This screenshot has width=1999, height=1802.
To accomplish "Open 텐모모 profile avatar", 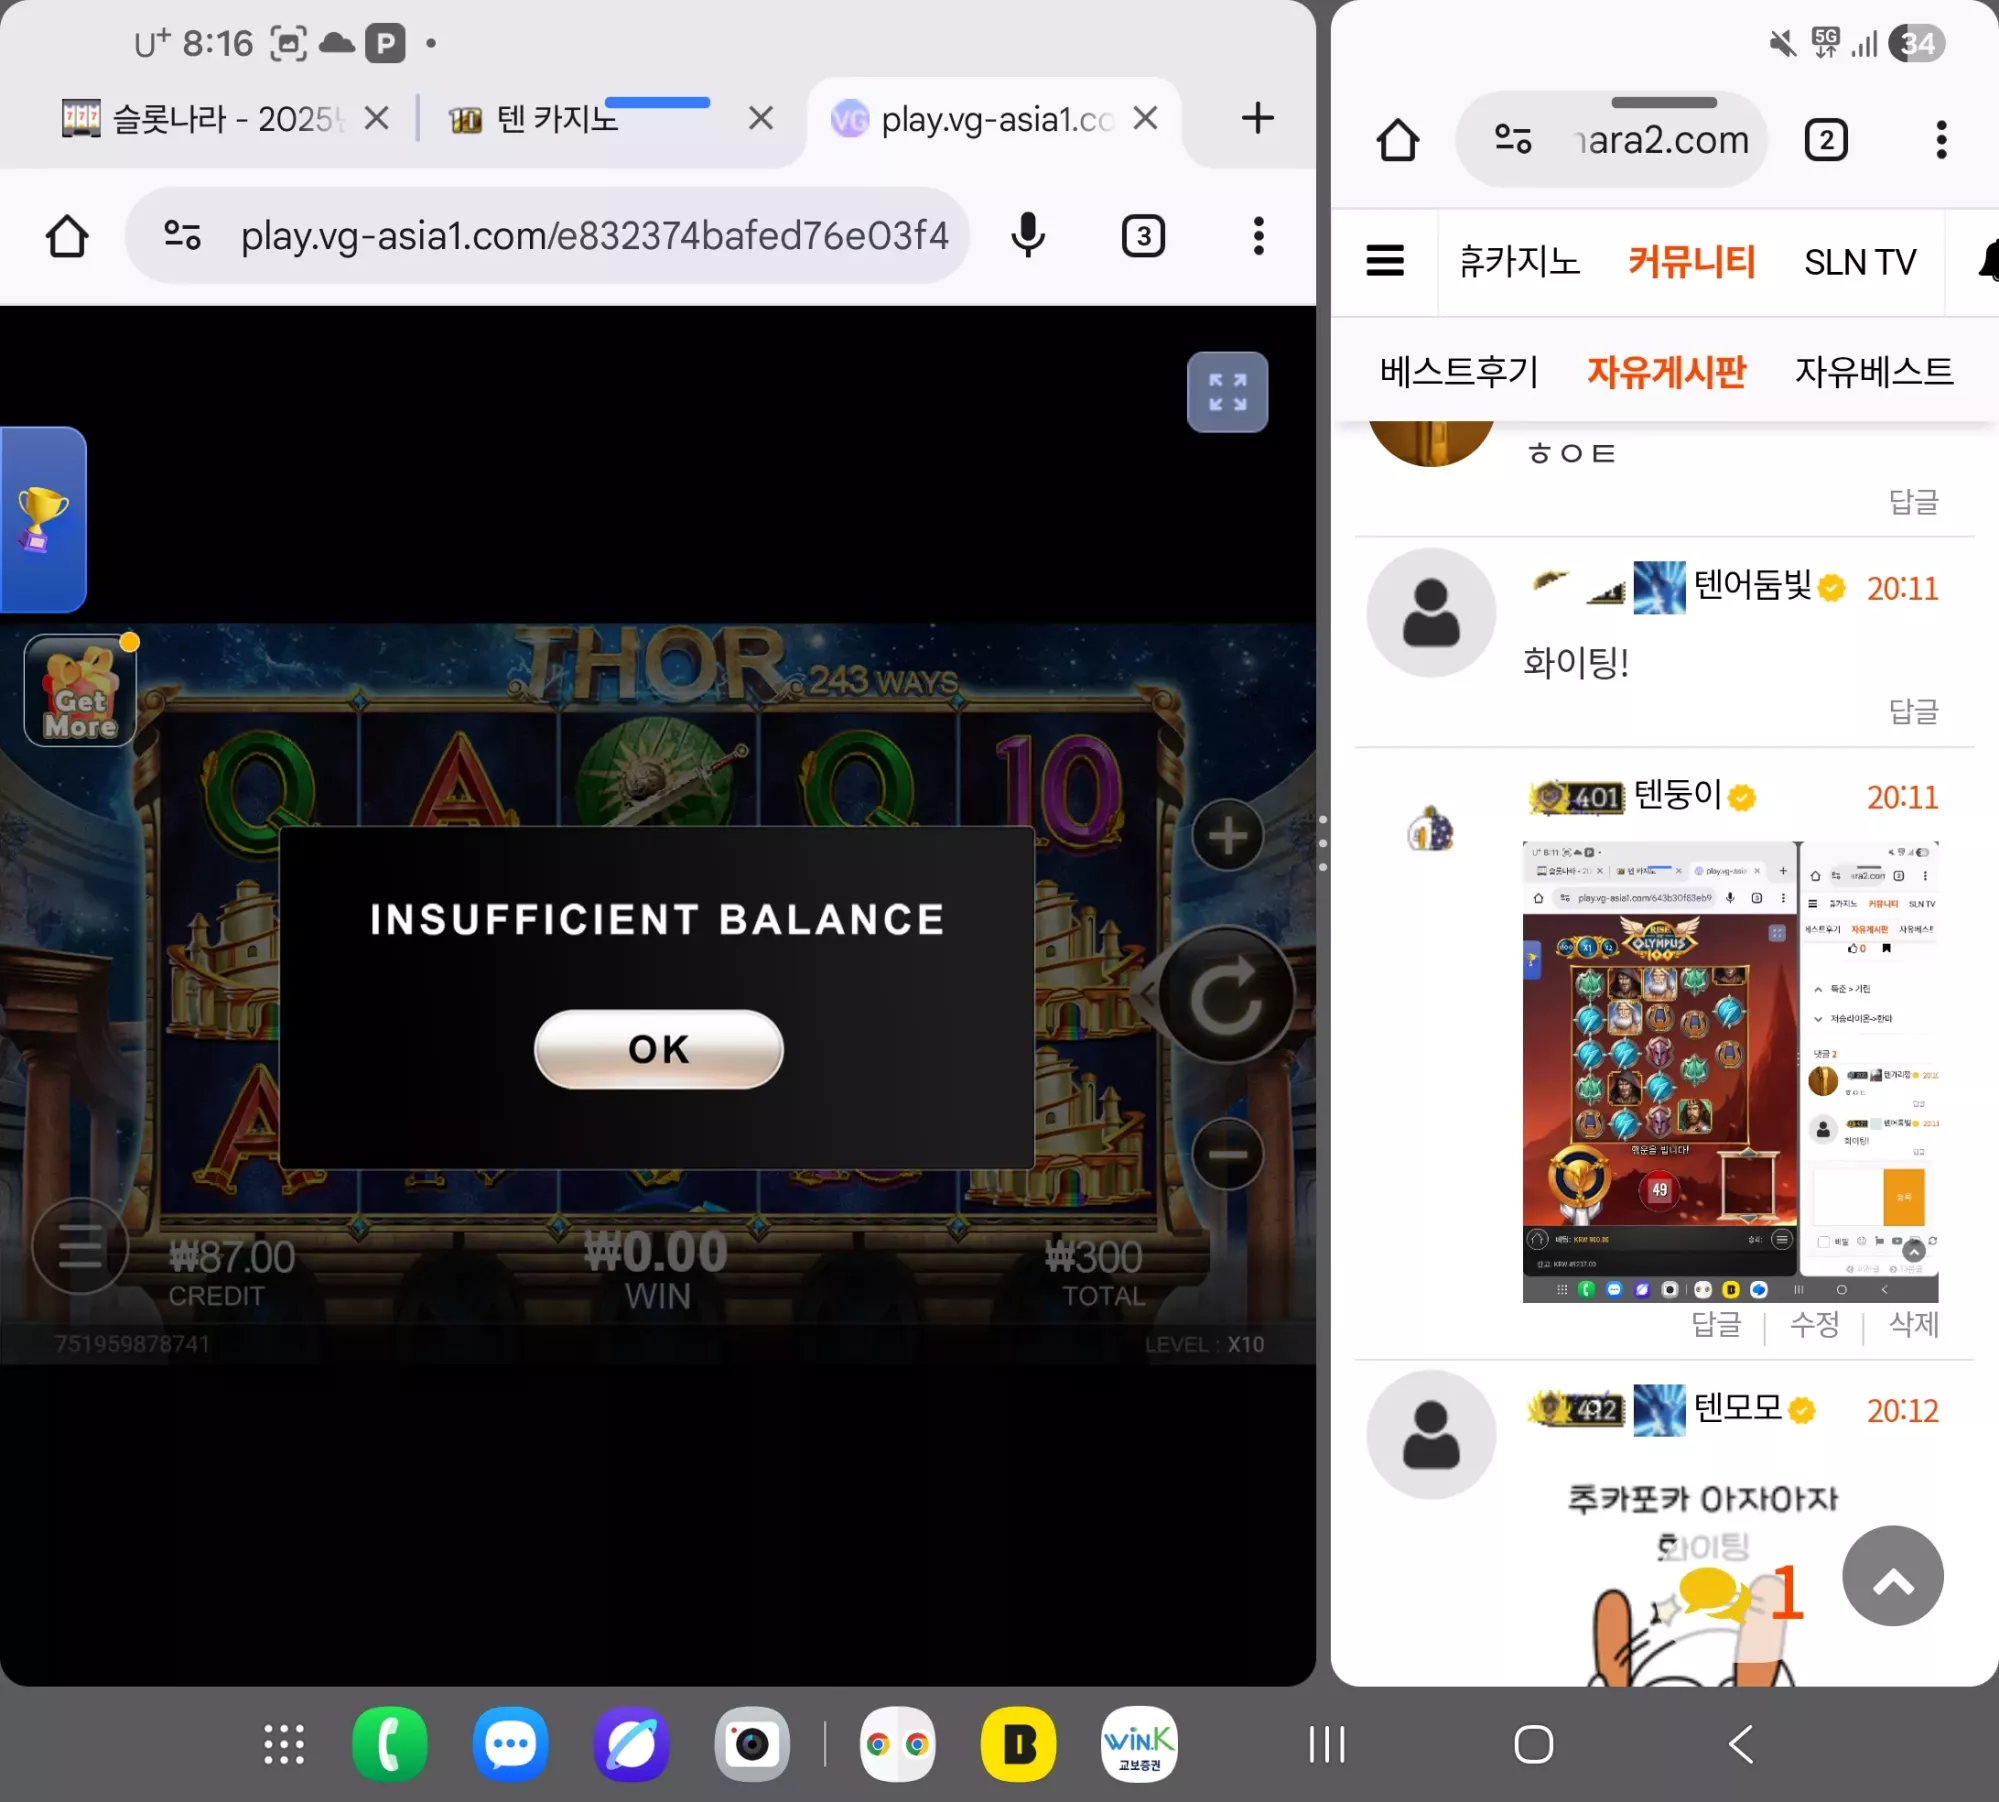I will coord(1431,1434).
